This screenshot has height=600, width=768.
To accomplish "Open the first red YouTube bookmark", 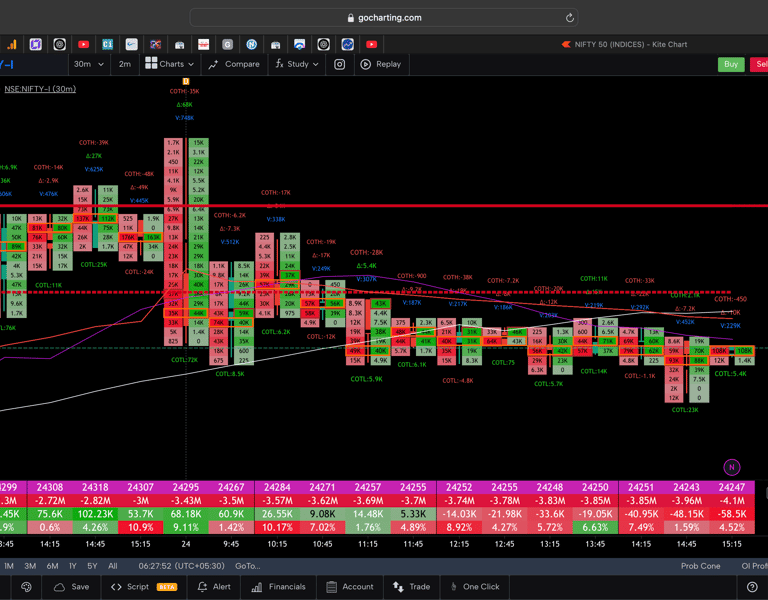I will [x=83, y=45].
